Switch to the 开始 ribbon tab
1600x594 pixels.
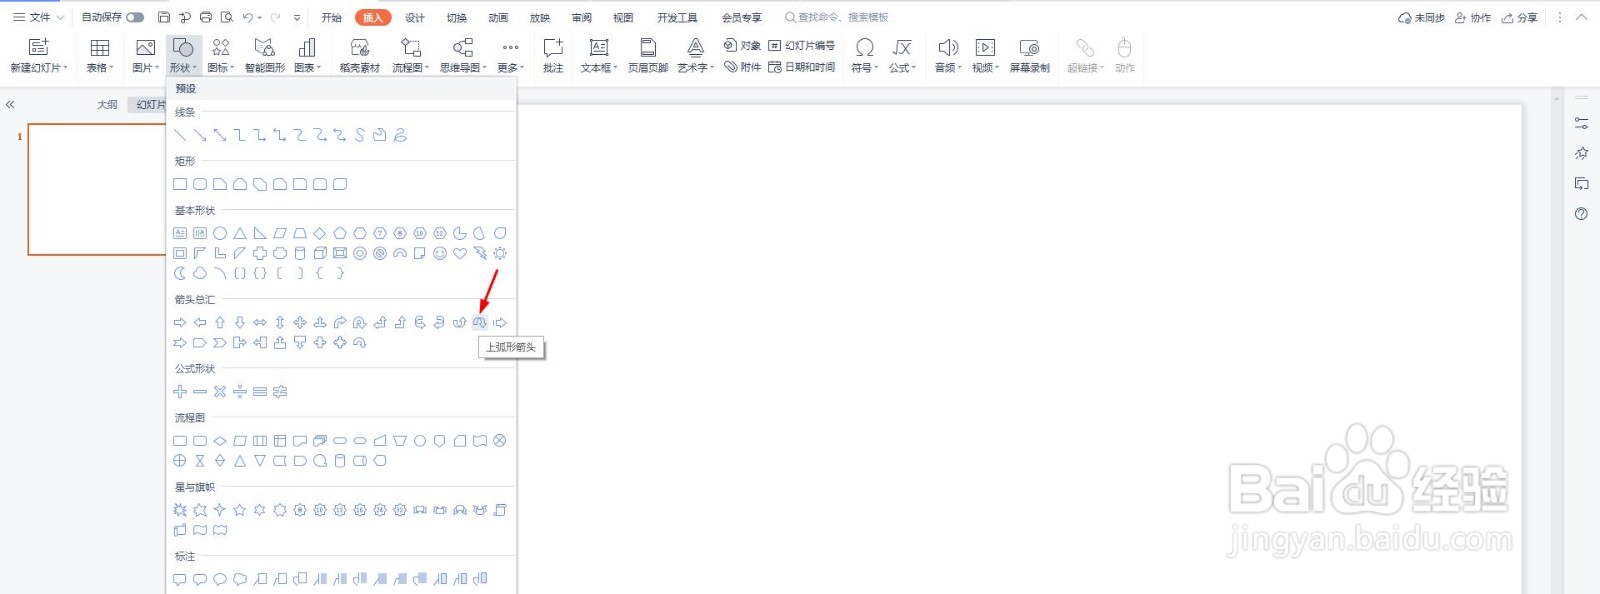[332, 18]
